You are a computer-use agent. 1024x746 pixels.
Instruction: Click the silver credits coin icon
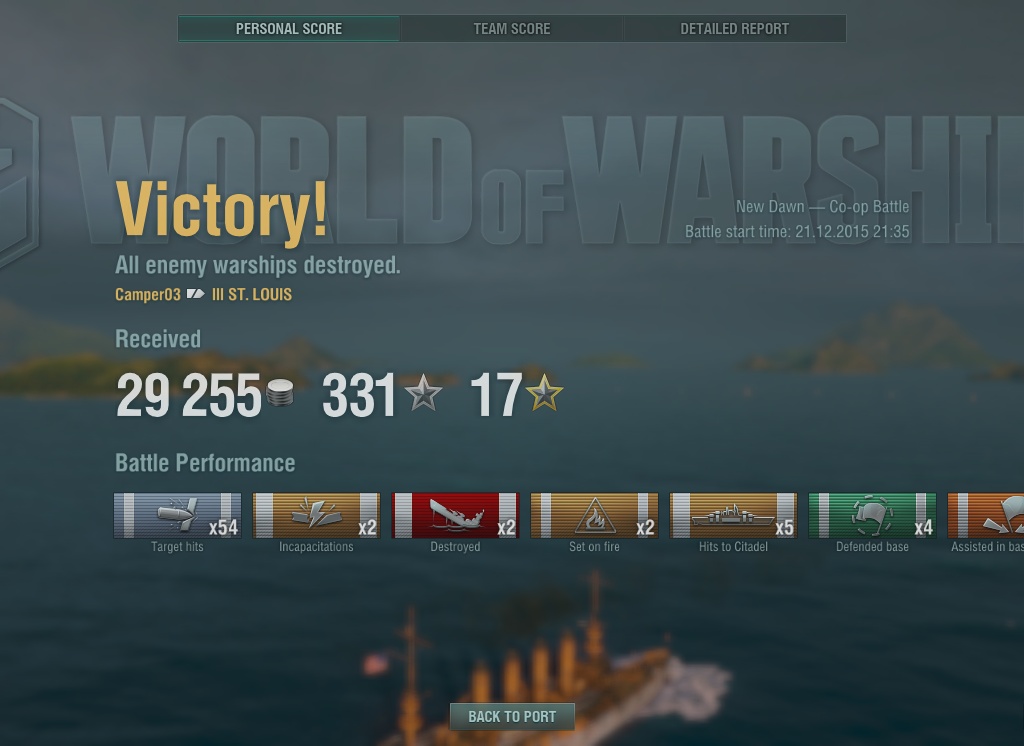tap(280, 393)
